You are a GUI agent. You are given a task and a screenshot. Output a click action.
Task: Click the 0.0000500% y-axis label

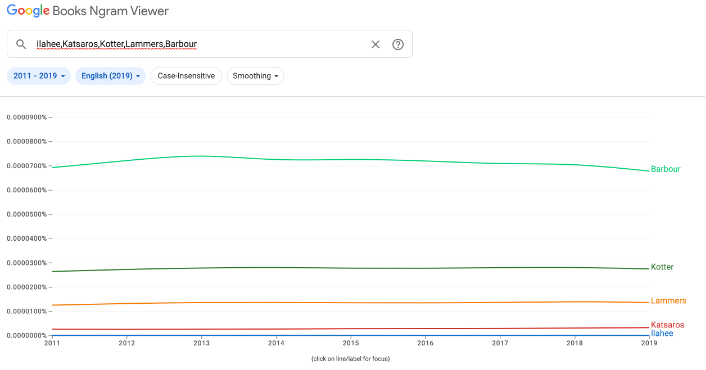pos(27,215)
